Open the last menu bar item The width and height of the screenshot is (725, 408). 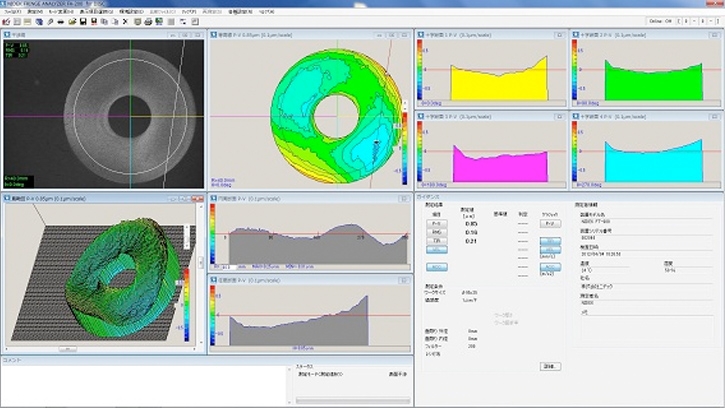[267, 11]
